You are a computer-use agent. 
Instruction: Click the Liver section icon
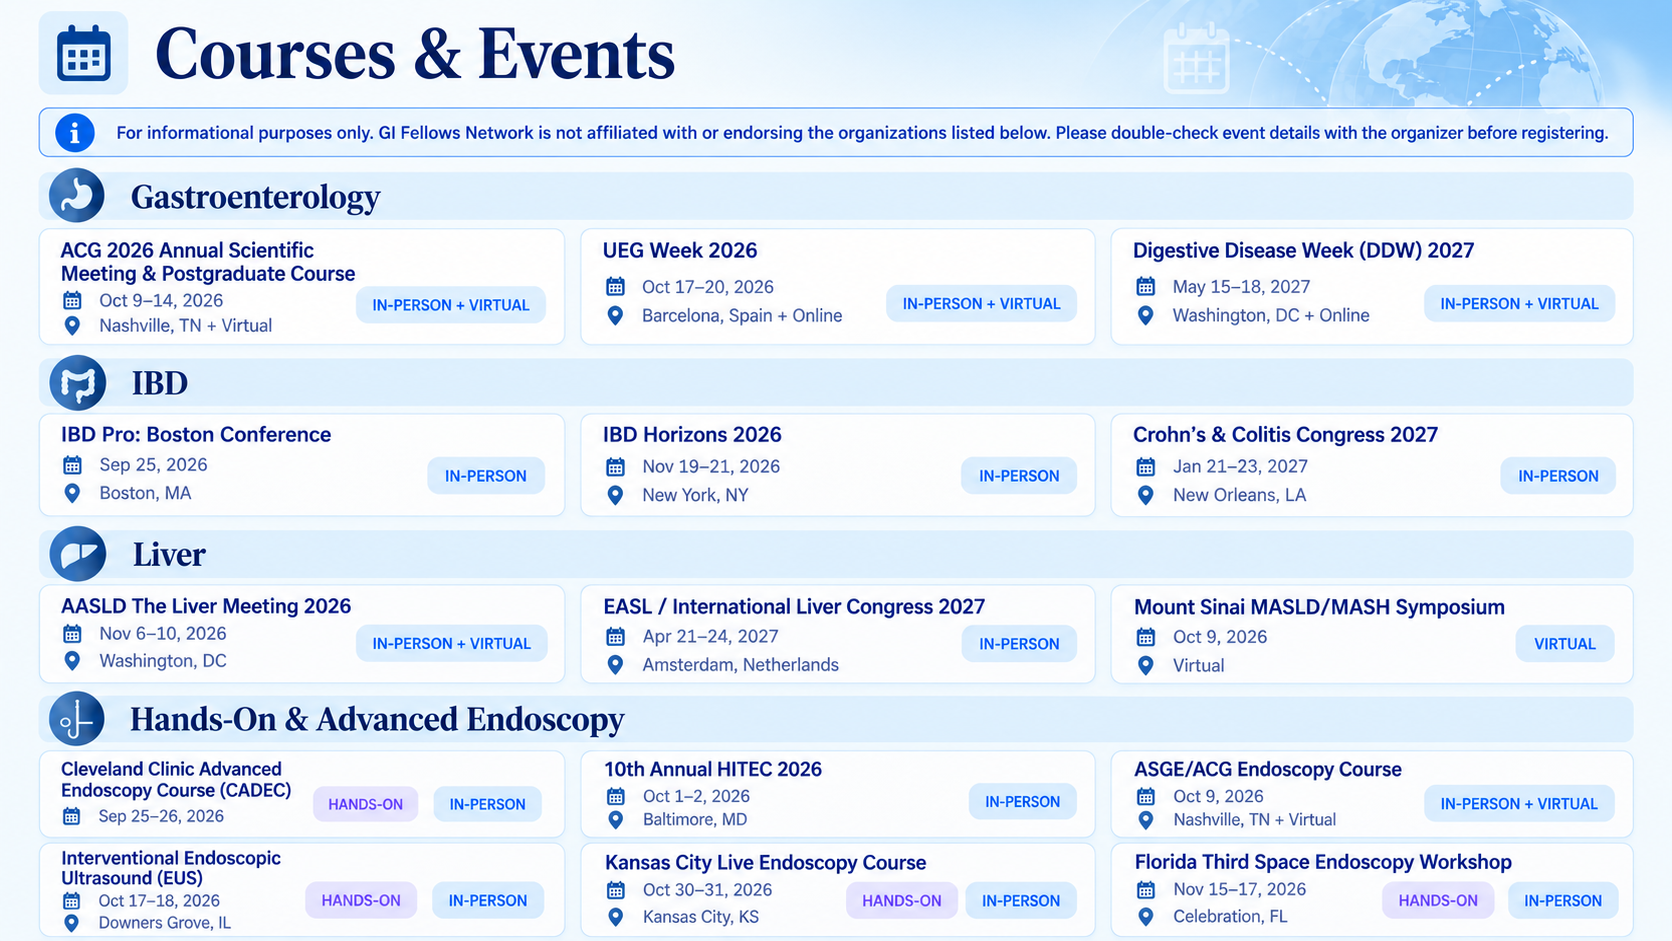[78, 554]
